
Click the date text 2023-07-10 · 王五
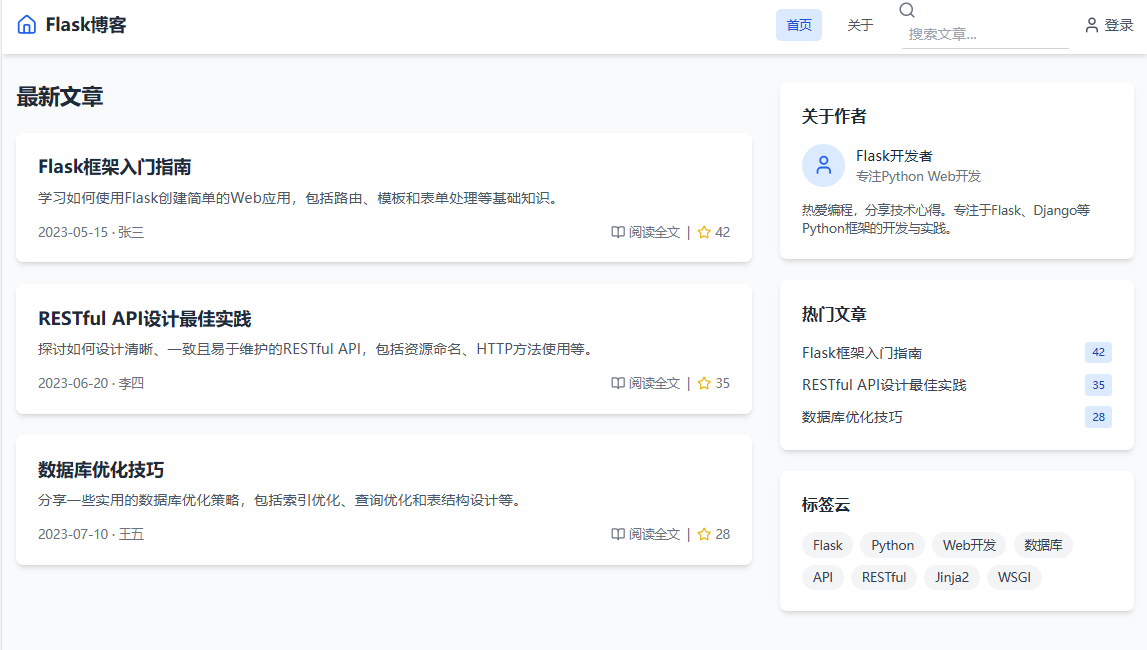(91, 534)
